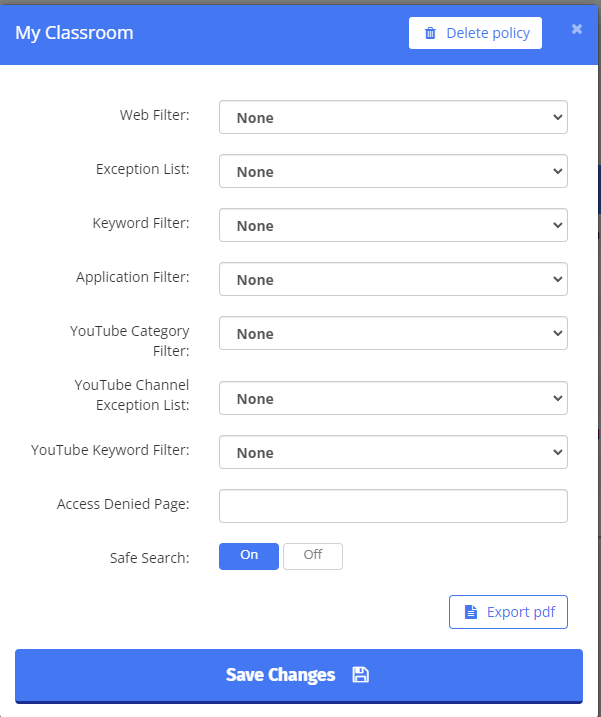Expand the Keyword Filter dropdown
This screenshot has width=601, height=717.
(x=393, y=225)
